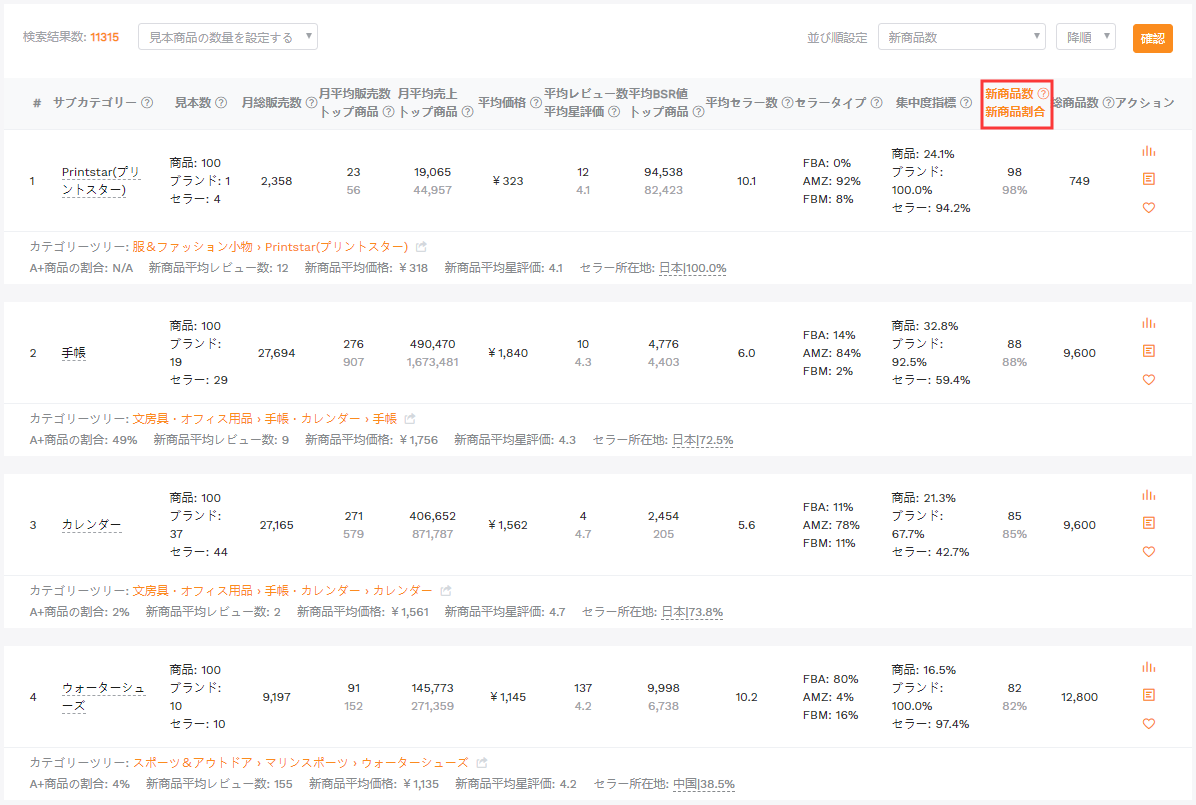The width and height of the screenshot is (1196, 805).
Task: Open the 新商品数 sort field dropdown
Action: point(961,37)
